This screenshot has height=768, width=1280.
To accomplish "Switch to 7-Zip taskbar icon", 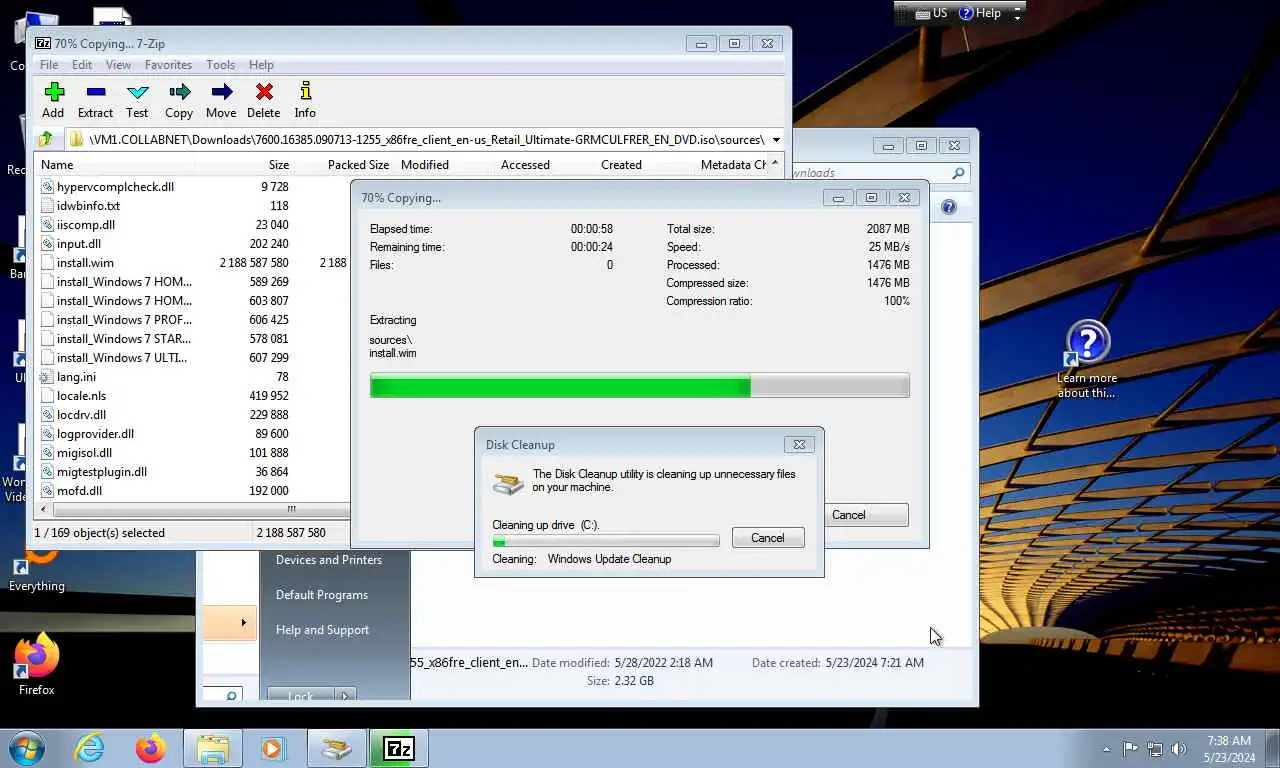I will 399,748.
